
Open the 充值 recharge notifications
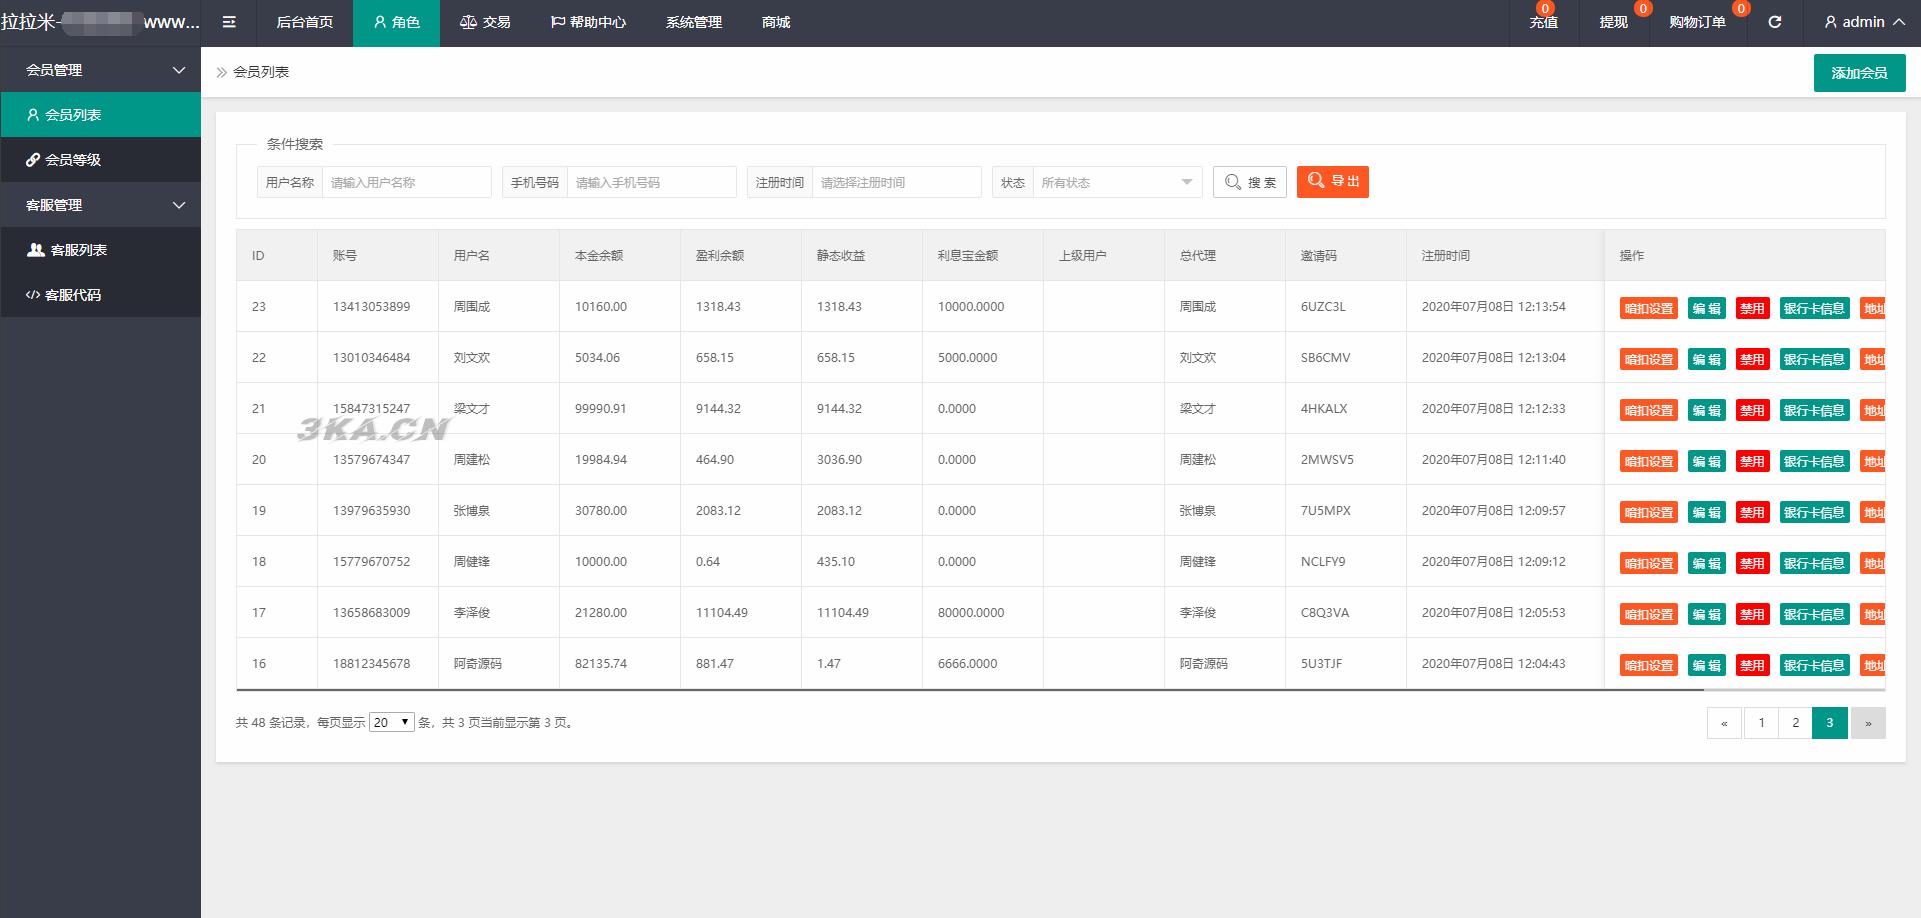click(1544, 22)
